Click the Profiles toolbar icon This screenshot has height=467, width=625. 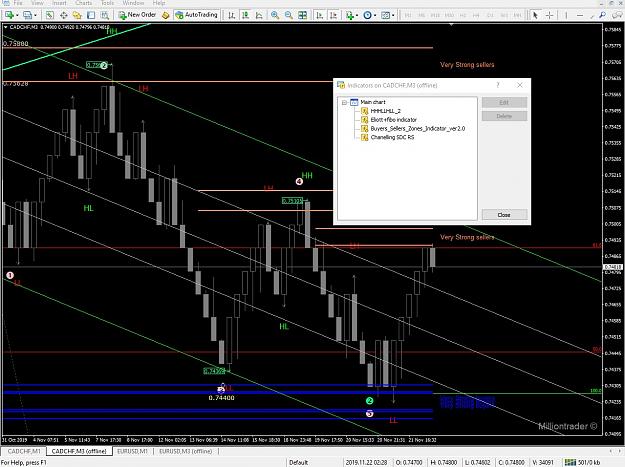coord(27,15)
